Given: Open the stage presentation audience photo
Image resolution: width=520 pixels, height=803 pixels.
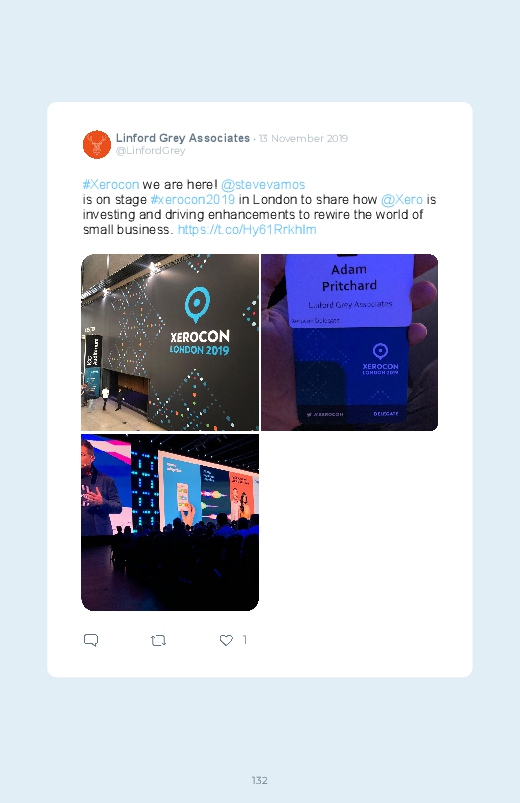Looking at the screenshot, I should (170, 522).
